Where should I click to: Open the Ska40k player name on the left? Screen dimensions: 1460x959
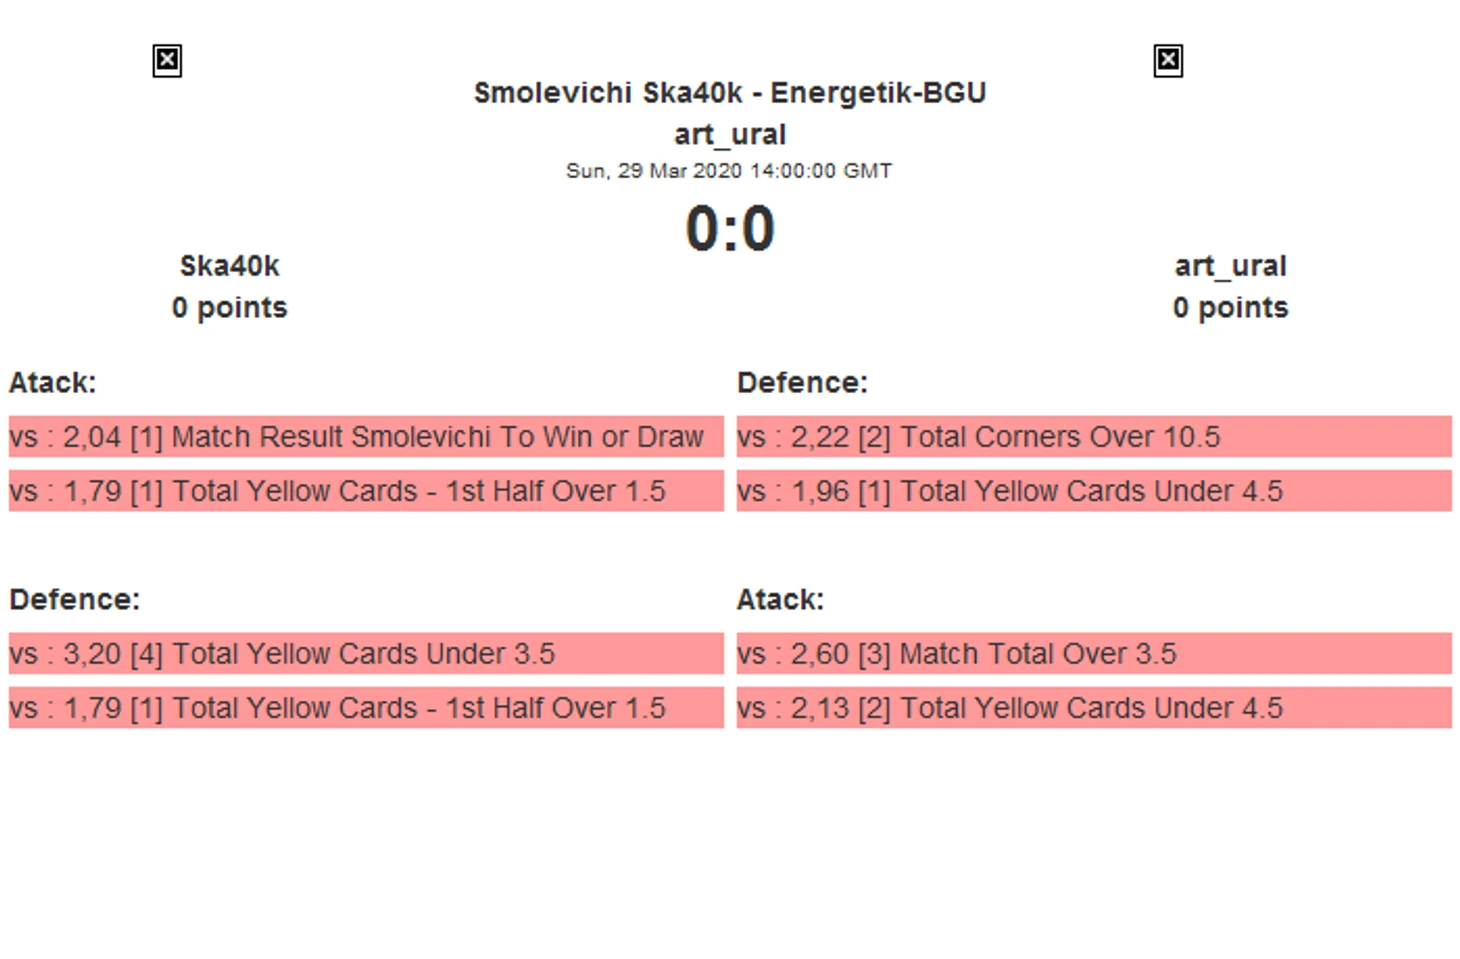click(x=229, y=266)
